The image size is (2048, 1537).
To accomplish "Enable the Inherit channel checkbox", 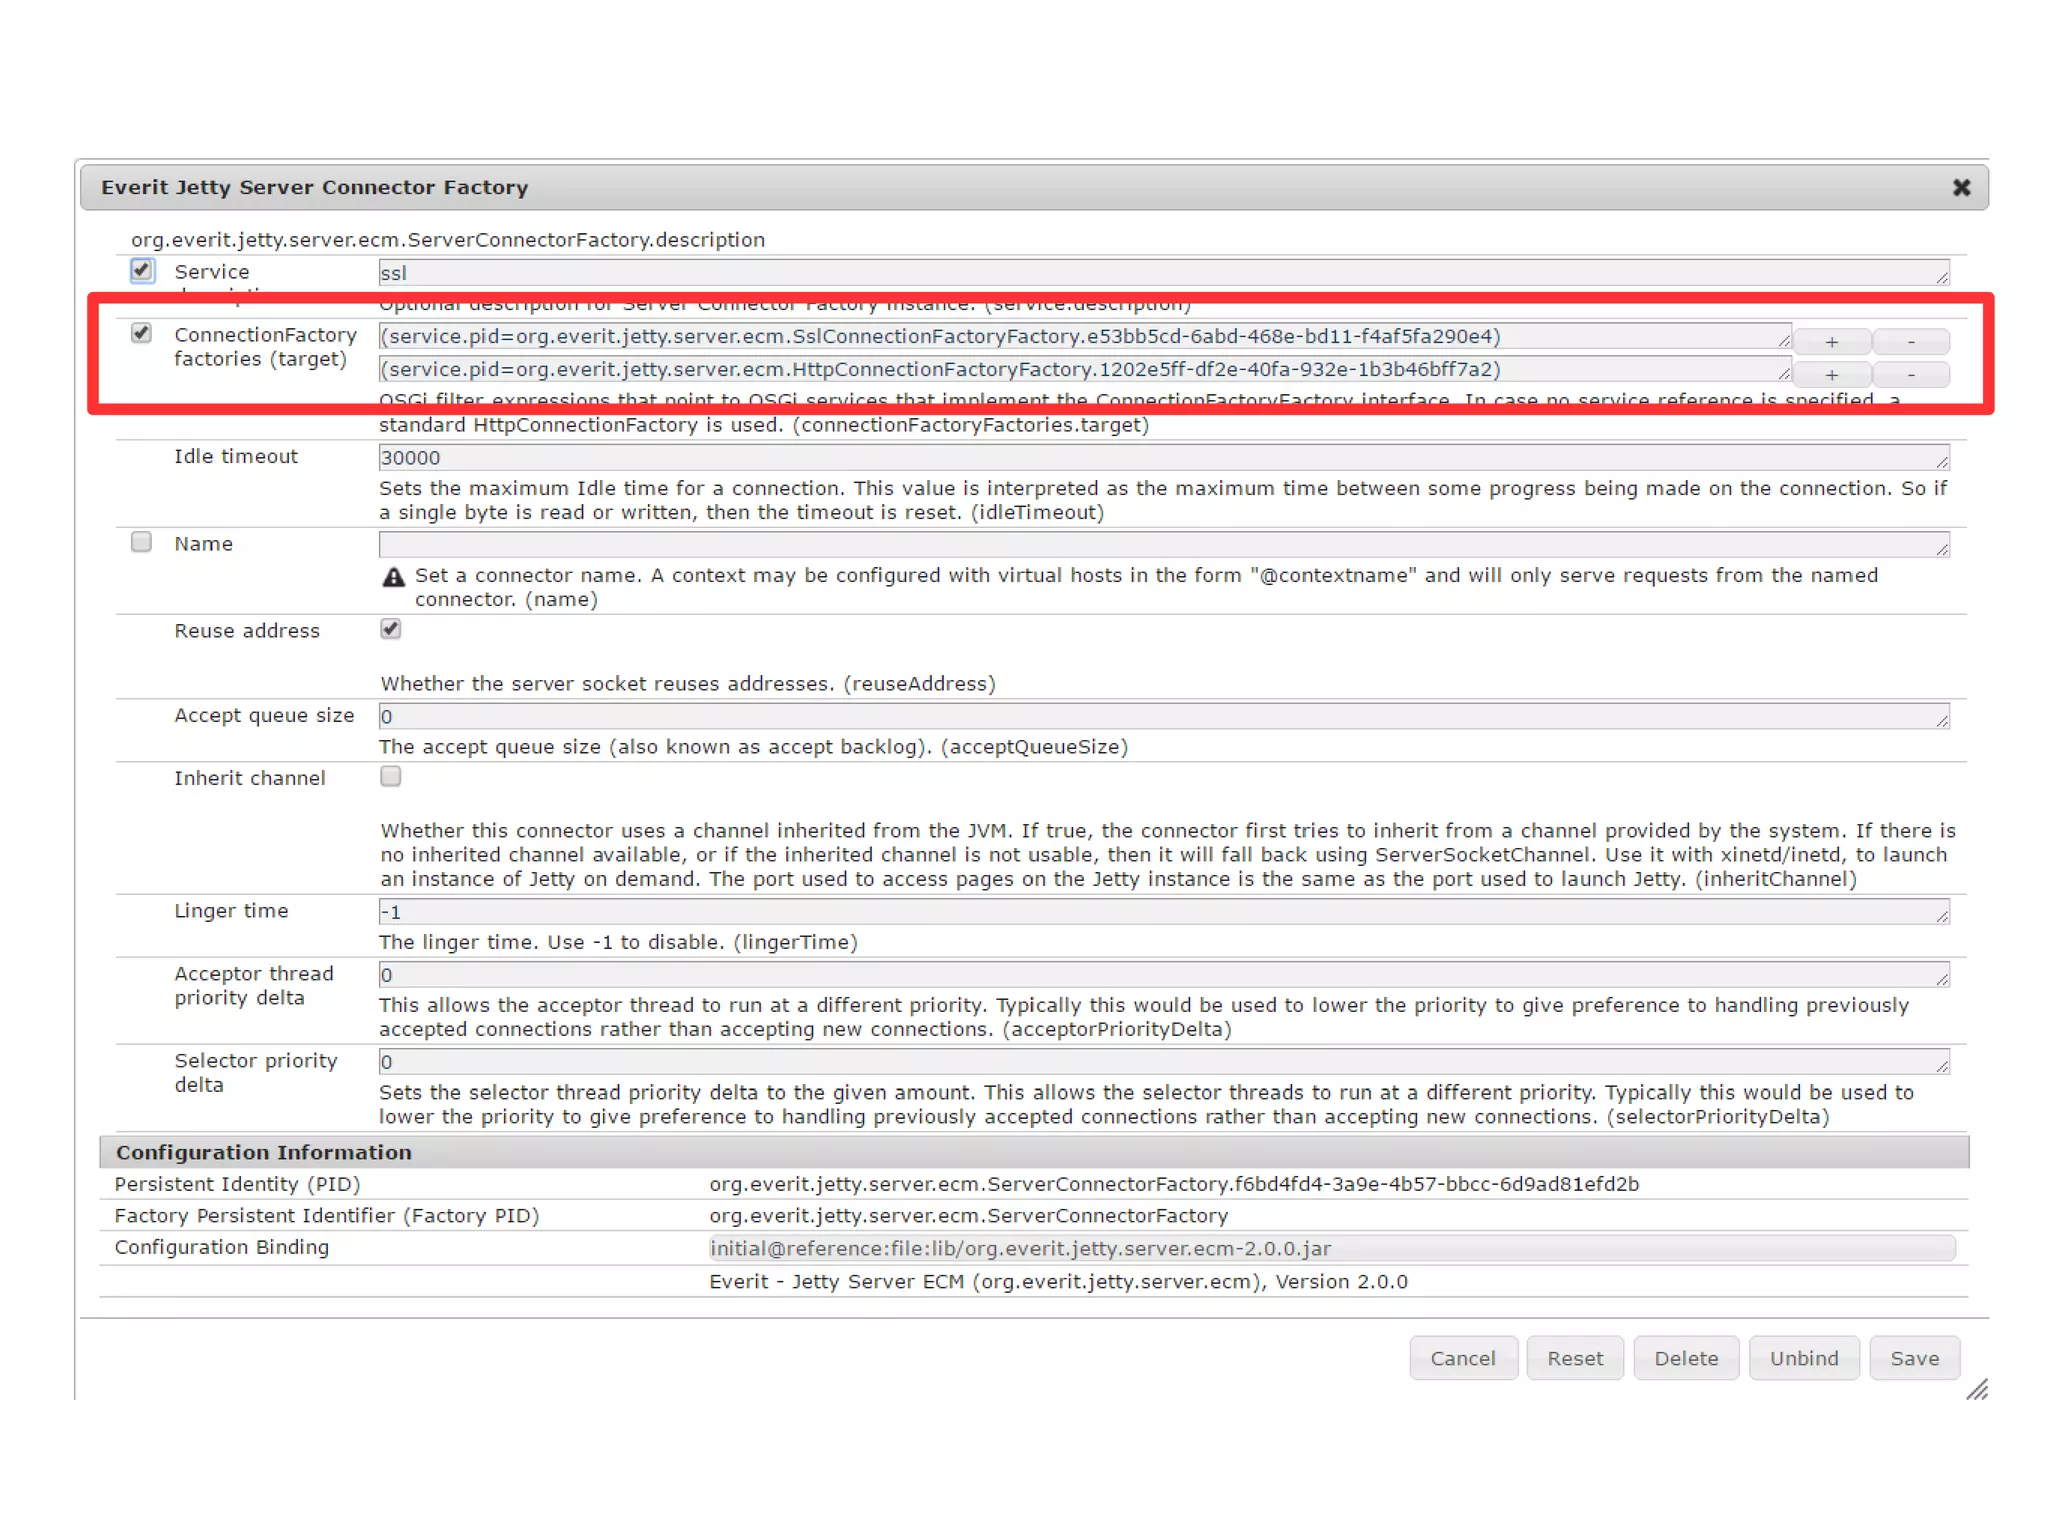I will coord(391,777).
